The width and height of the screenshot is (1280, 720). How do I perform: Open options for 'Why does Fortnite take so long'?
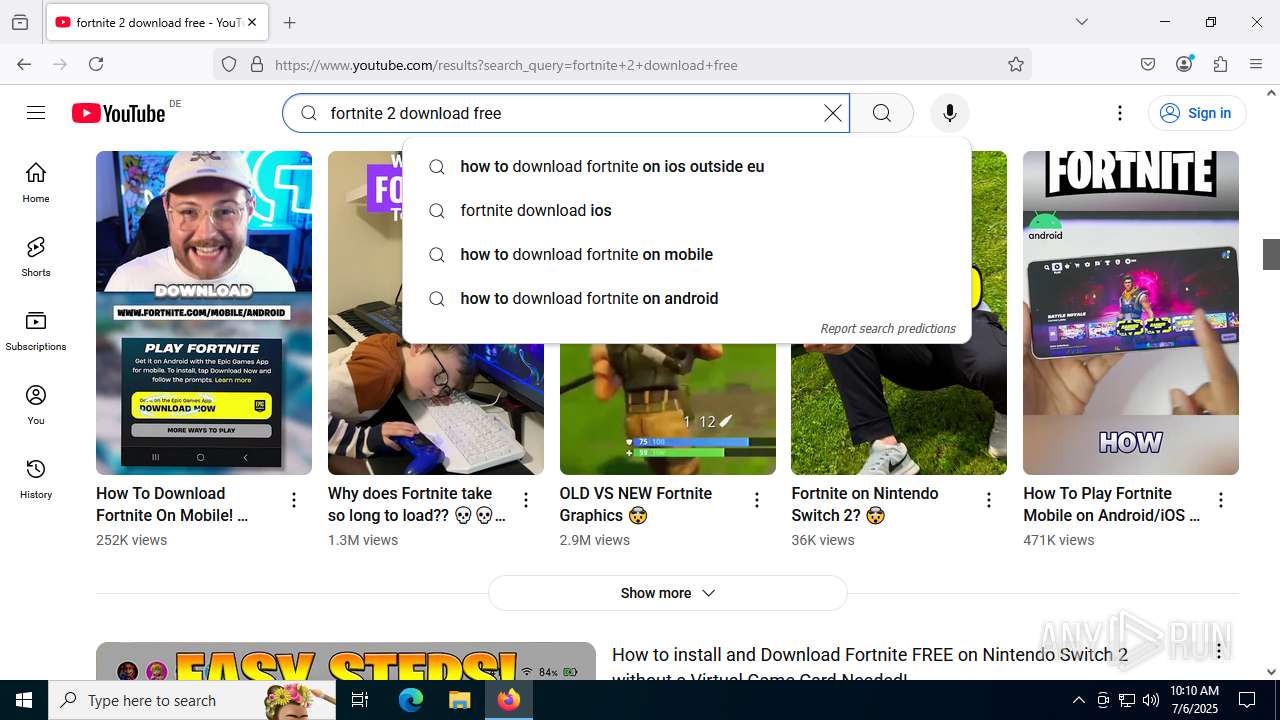tap(526, 500)
